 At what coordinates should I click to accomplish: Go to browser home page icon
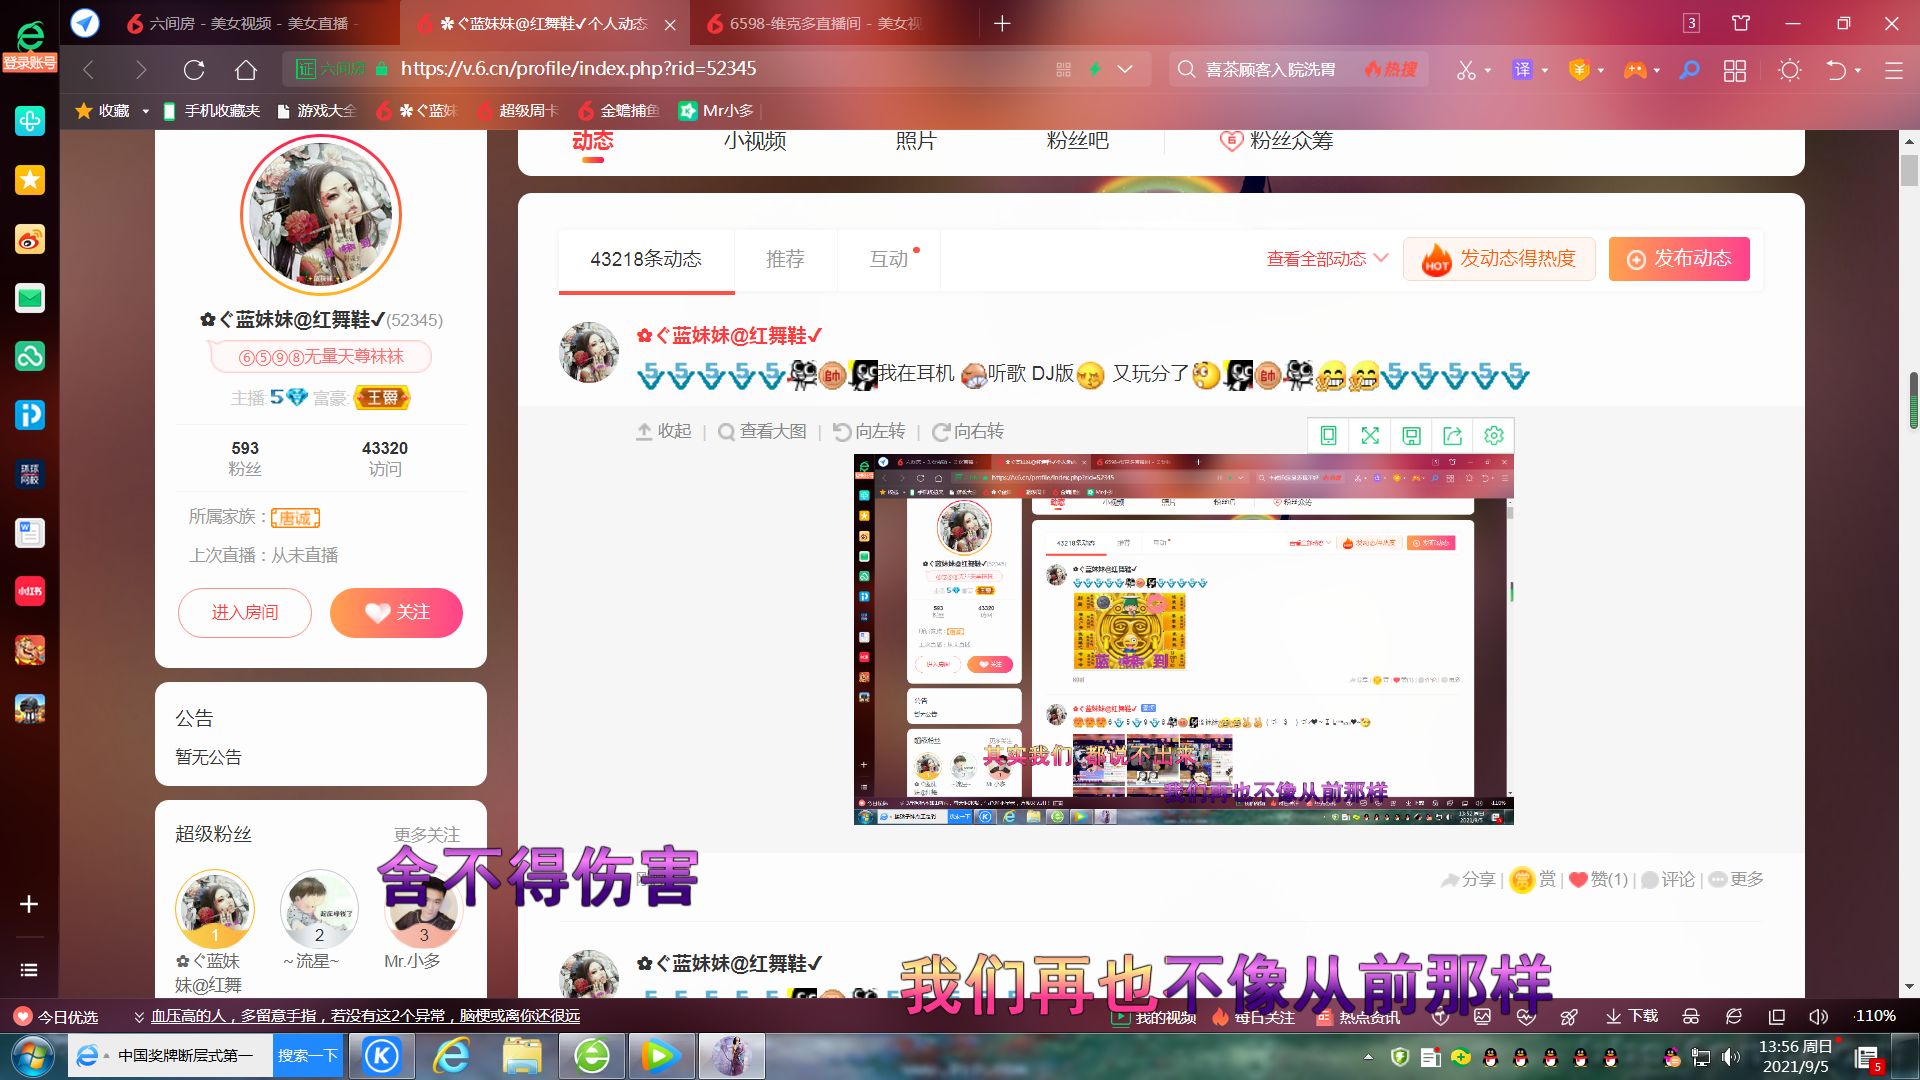coord(246,70)
